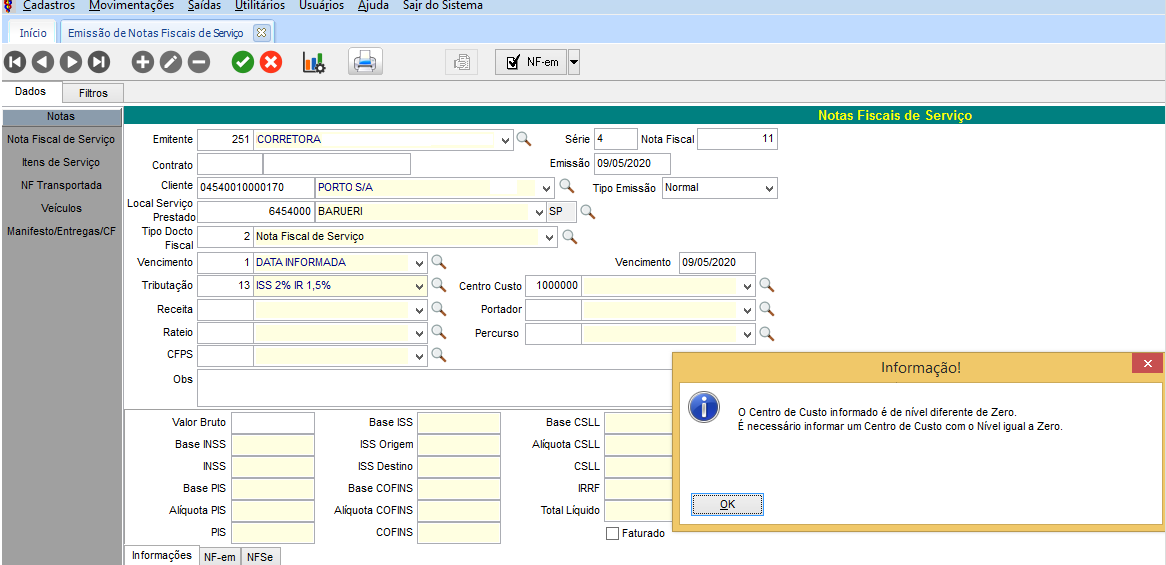Image resolution: width=1166 pixels, height=565 pixels.
Task: Select Itens de Serviço in sidebar
Action: coord(61,162)
